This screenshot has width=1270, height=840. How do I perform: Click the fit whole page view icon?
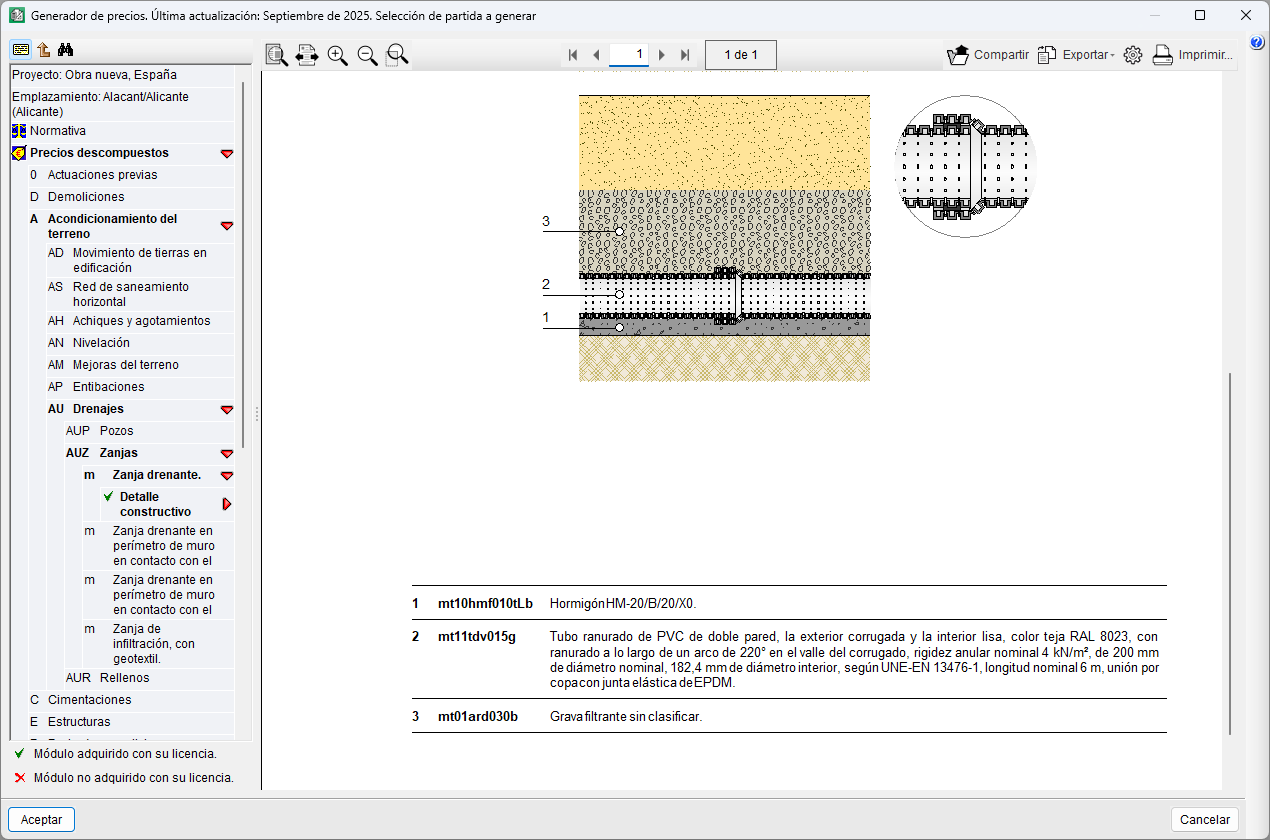[x=277, y=55]
